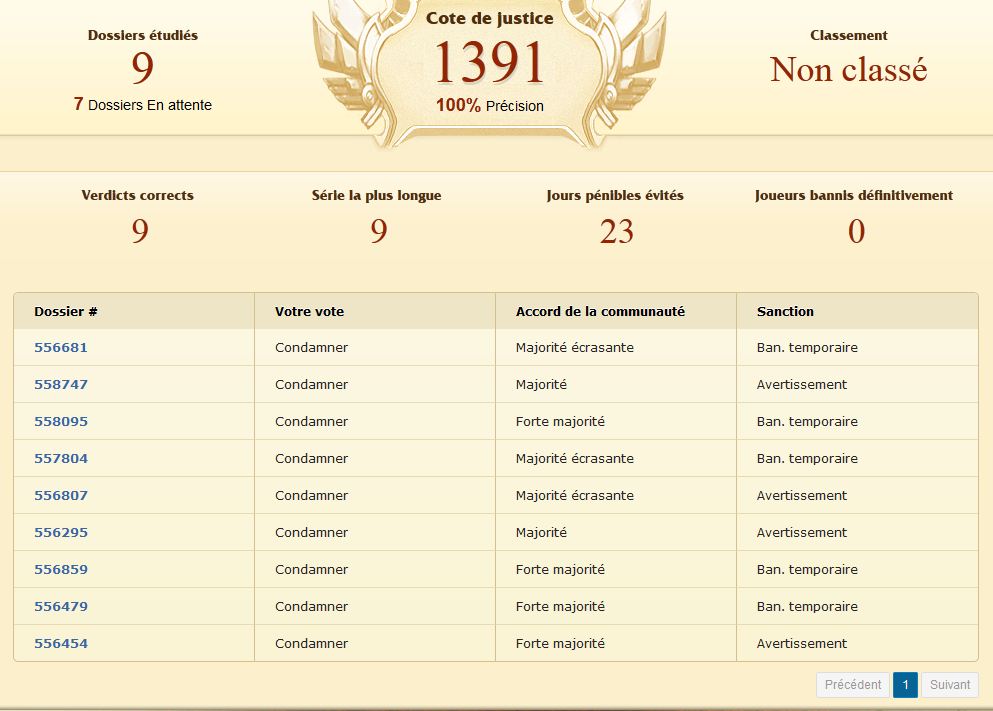The height and width of the screenshot is (711, 993).
Task: Open dossier 556295
Action: [61, 533]
